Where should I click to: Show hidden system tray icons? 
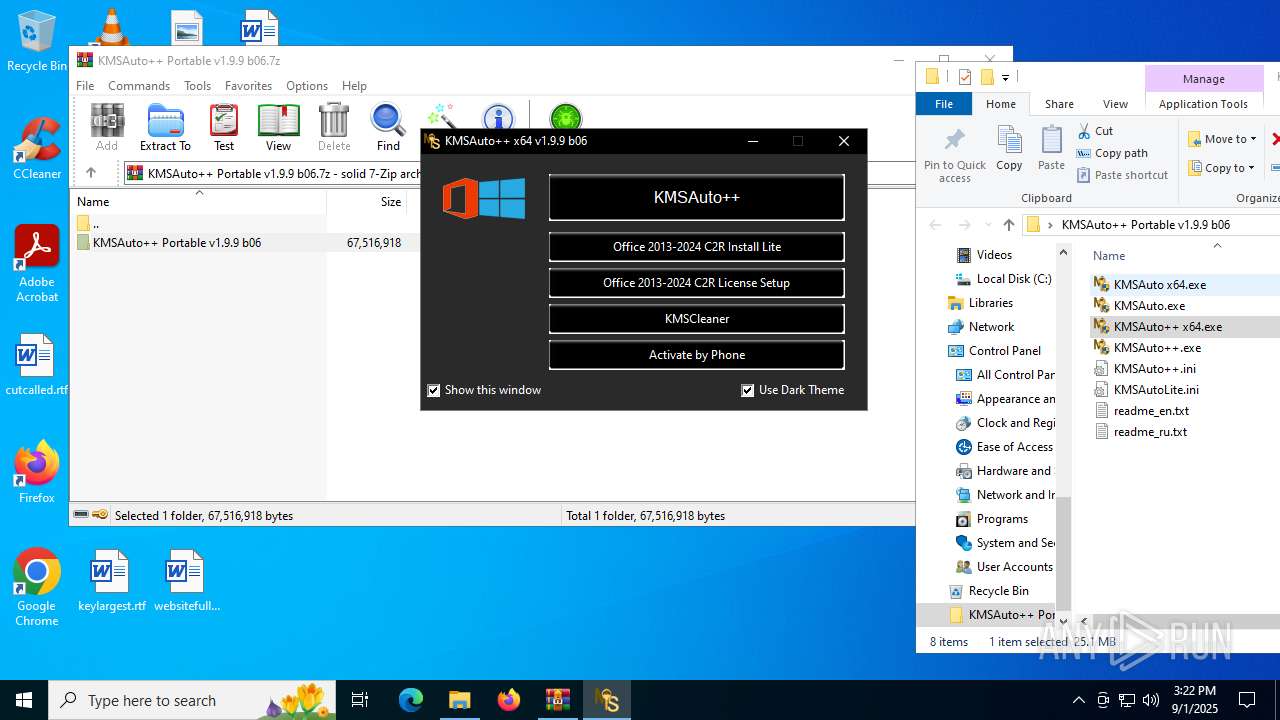pos(1078,700)
